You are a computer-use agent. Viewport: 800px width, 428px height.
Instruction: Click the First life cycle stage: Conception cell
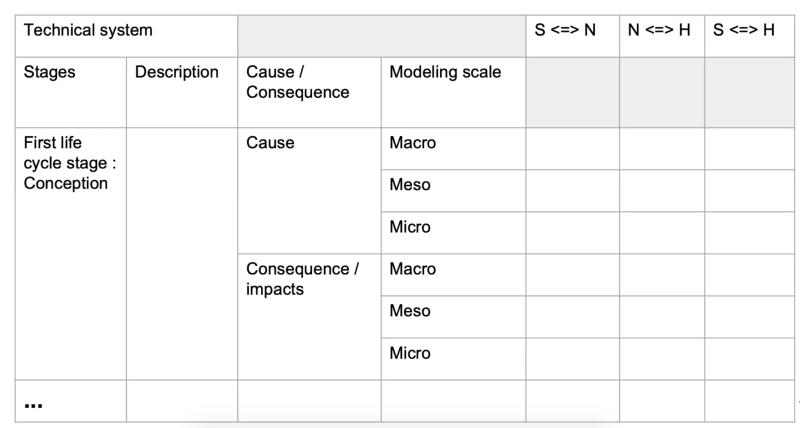(x=71, y=254)
